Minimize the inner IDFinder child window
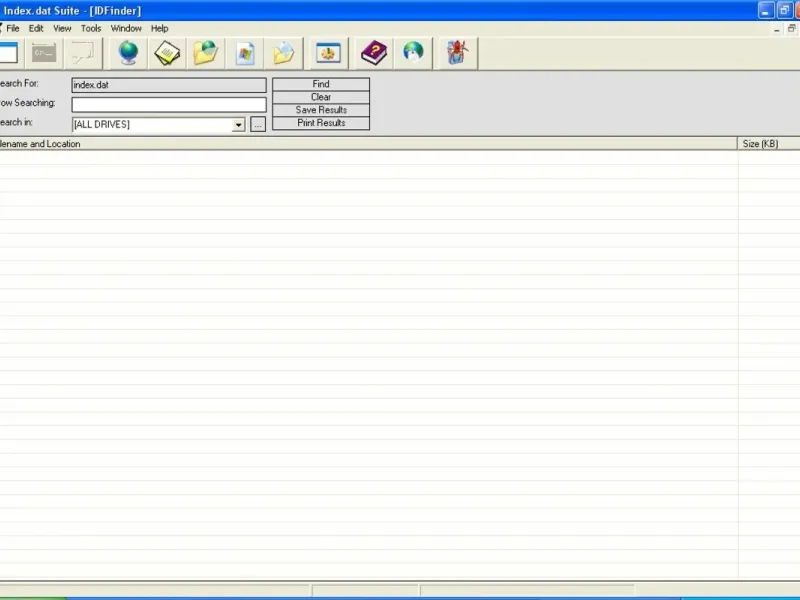Image resolution: width=800 pixels, height=600 pixels. tap(777, 29)
